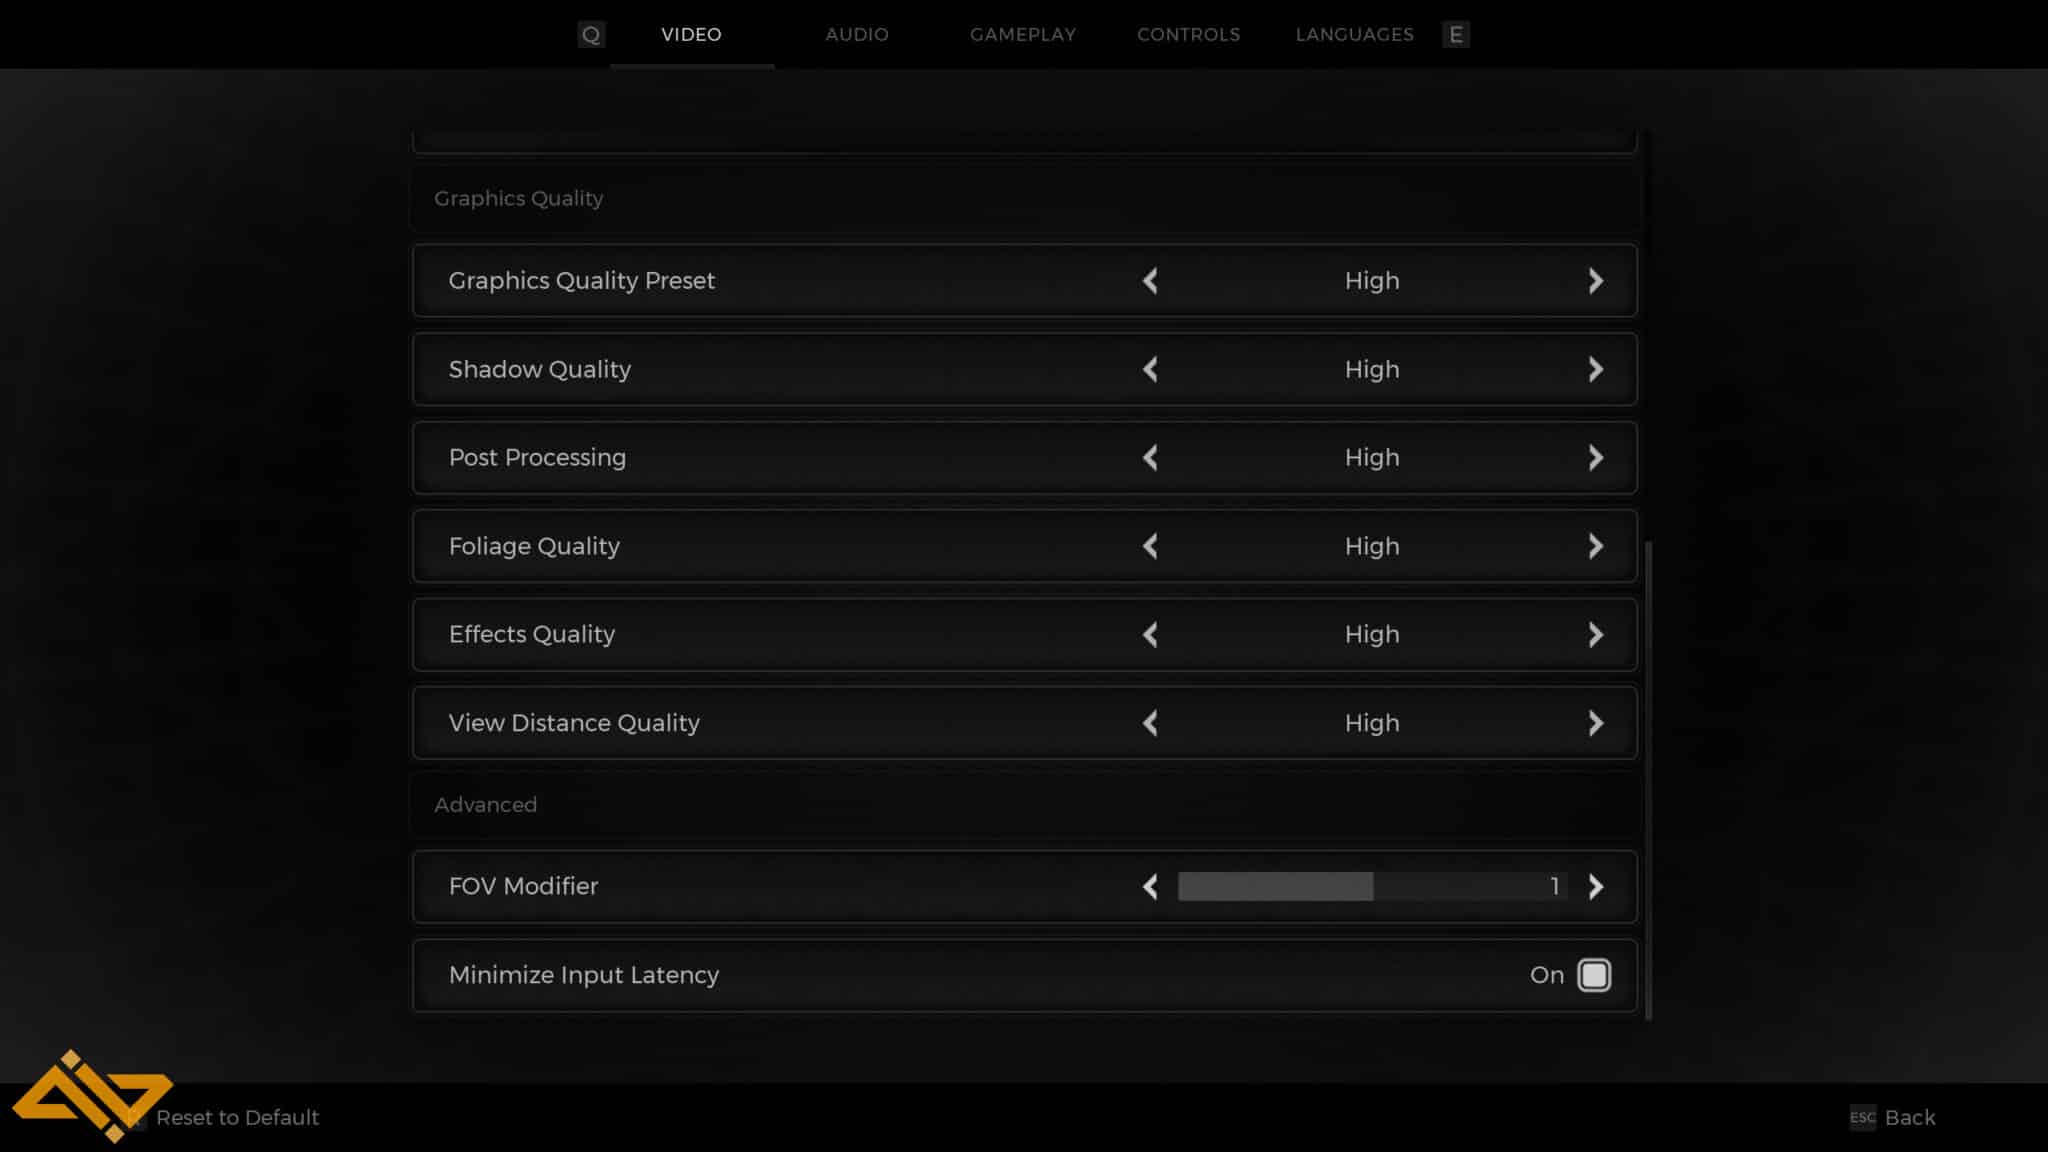
Task: Click the Back button
Action: (1910, 1118)
